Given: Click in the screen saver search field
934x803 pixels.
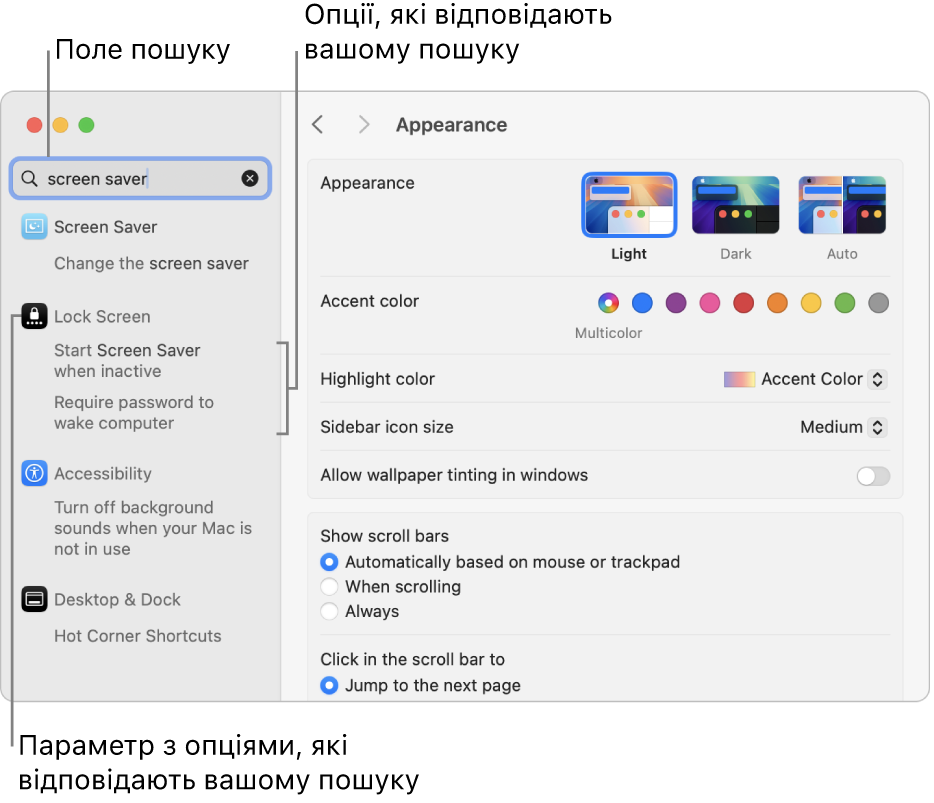Looking at the screenshot, I should click(141, 178).
